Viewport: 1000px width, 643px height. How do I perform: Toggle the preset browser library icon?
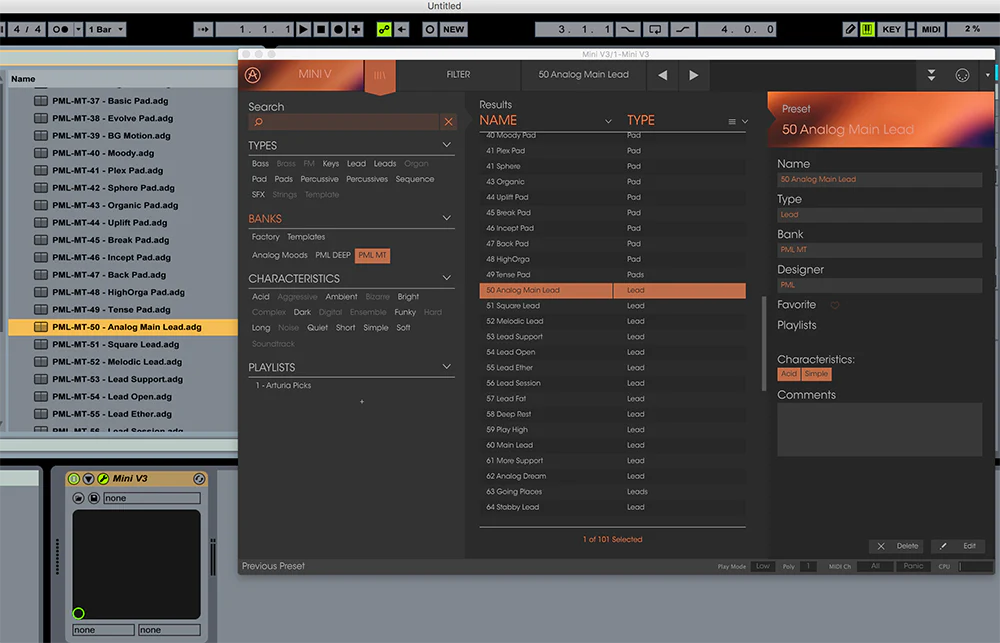point(379,76)
